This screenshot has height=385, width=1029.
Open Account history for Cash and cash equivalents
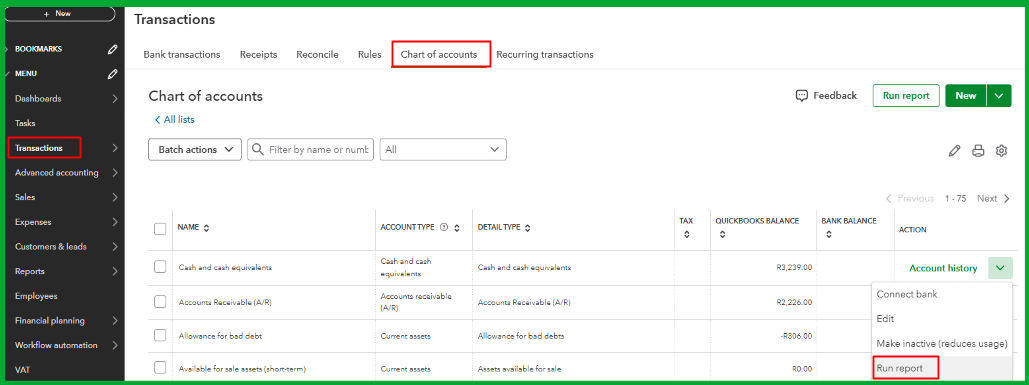pos(943,268)
